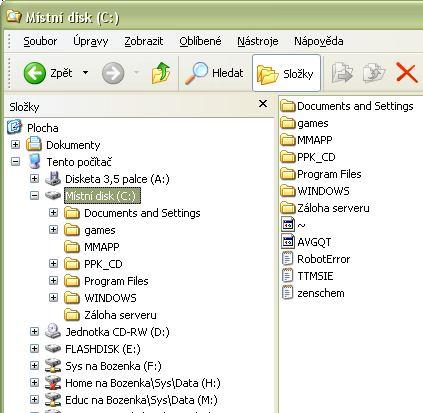
Task: Click the Dokumenty folder icon in tree
Action: point(34,144)
